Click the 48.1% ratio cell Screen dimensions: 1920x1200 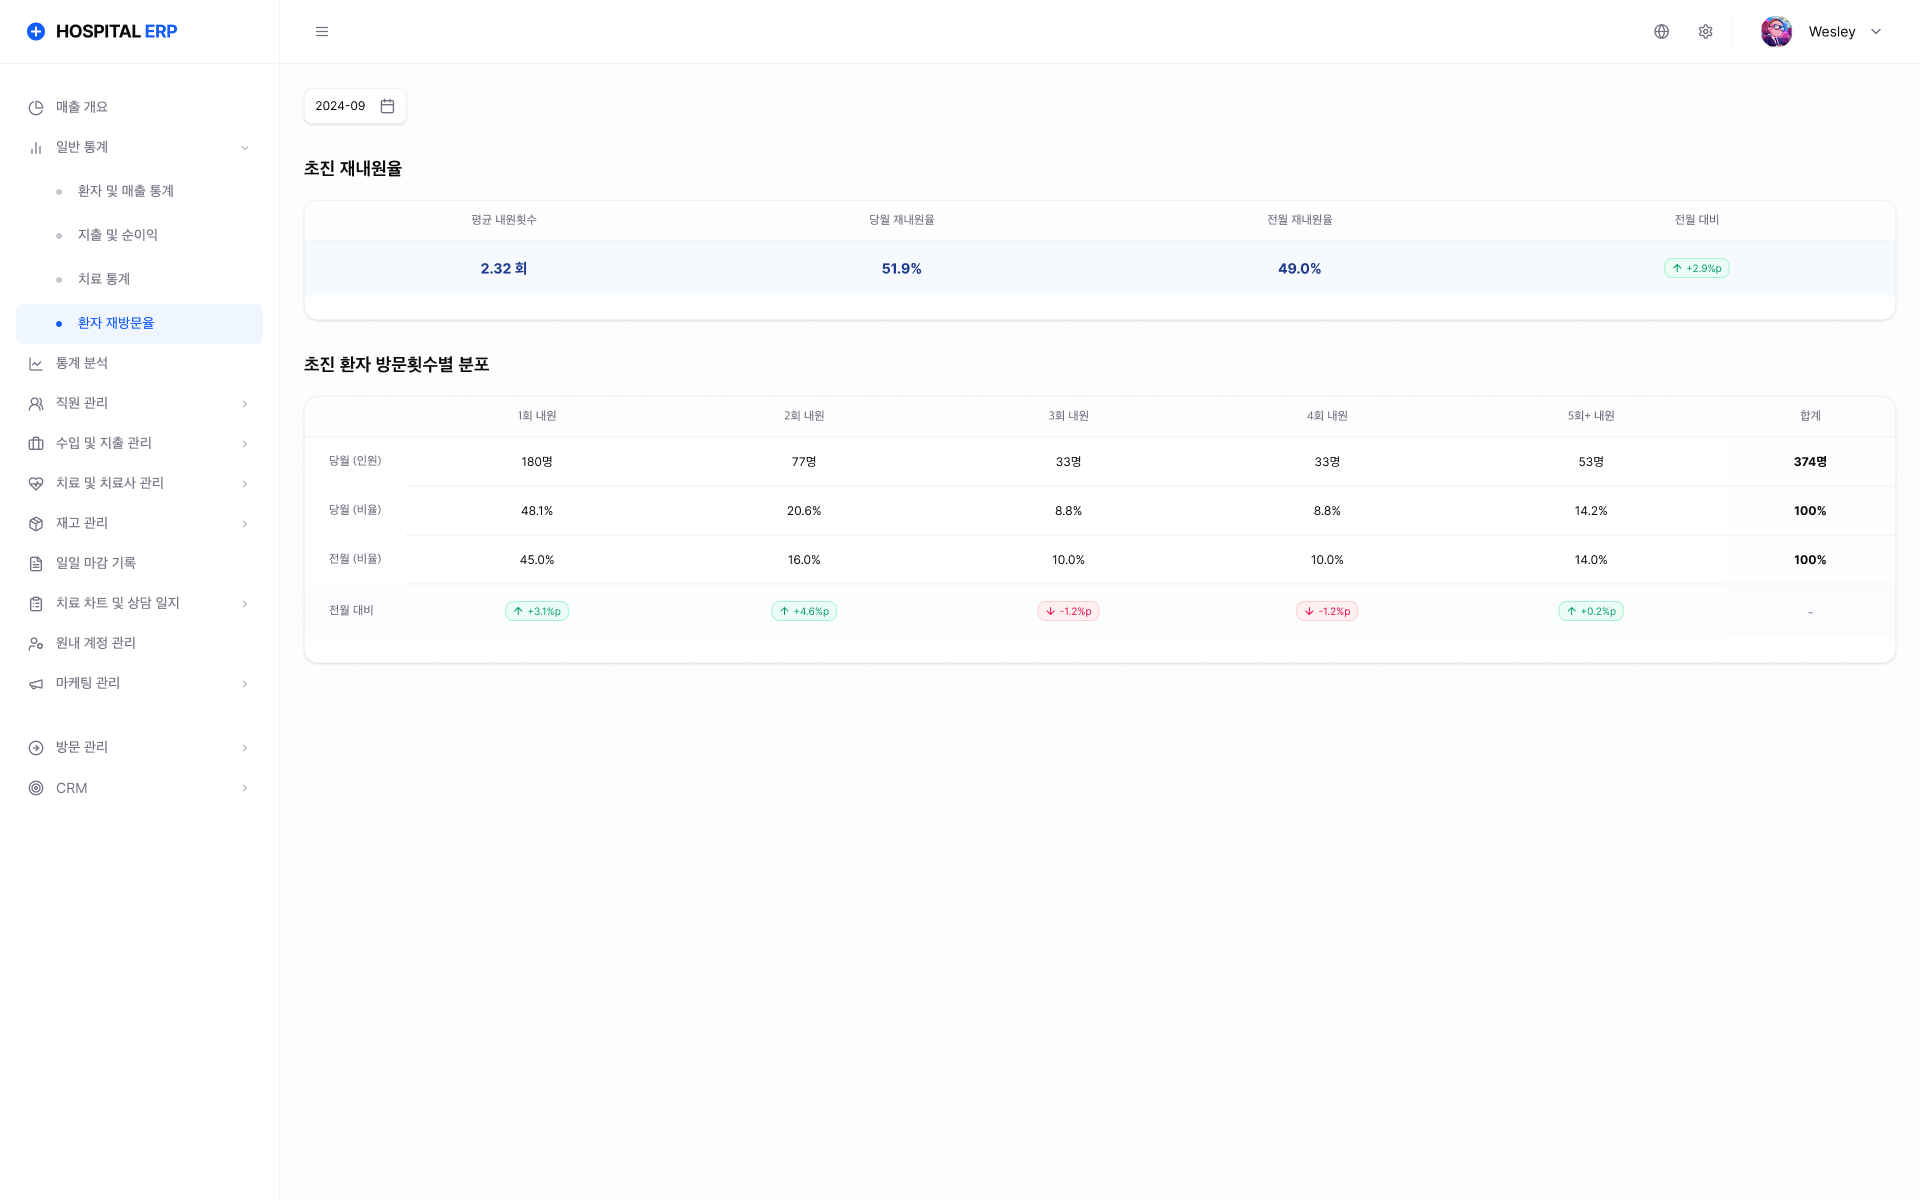537,511
